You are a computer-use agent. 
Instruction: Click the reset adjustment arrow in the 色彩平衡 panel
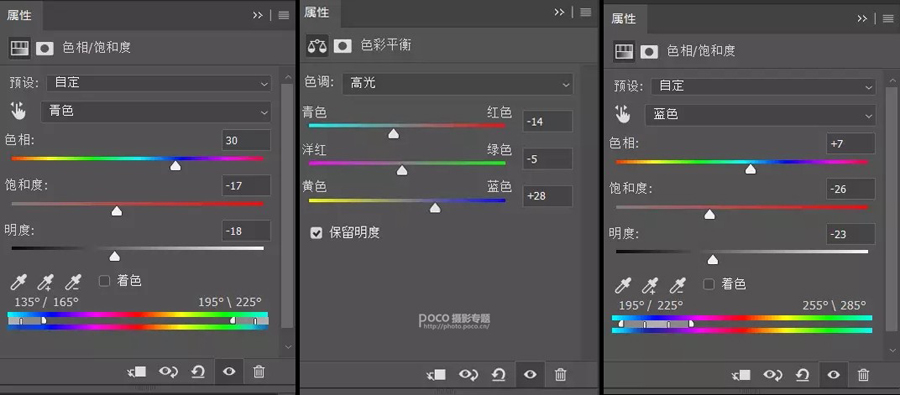click(x=499, y=375)
